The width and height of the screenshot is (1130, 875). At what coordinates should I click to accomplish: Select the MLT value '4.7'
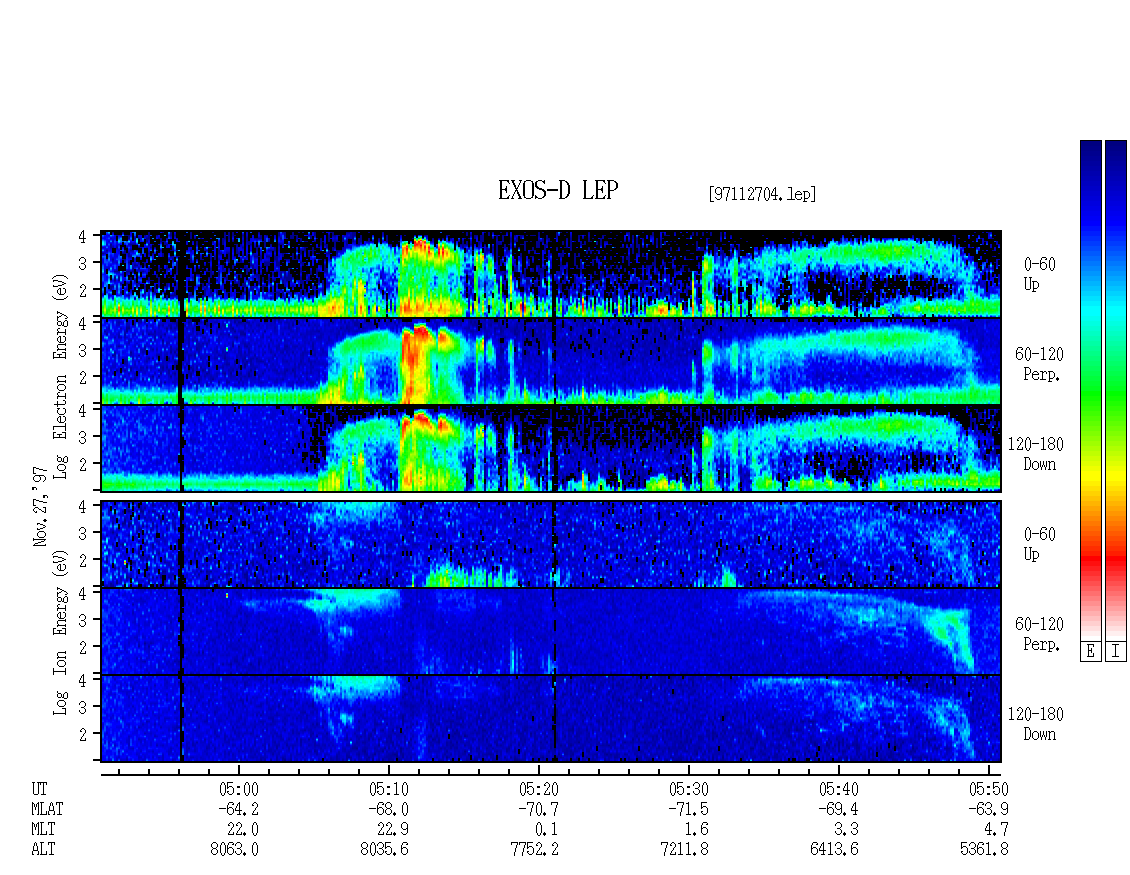997,829
